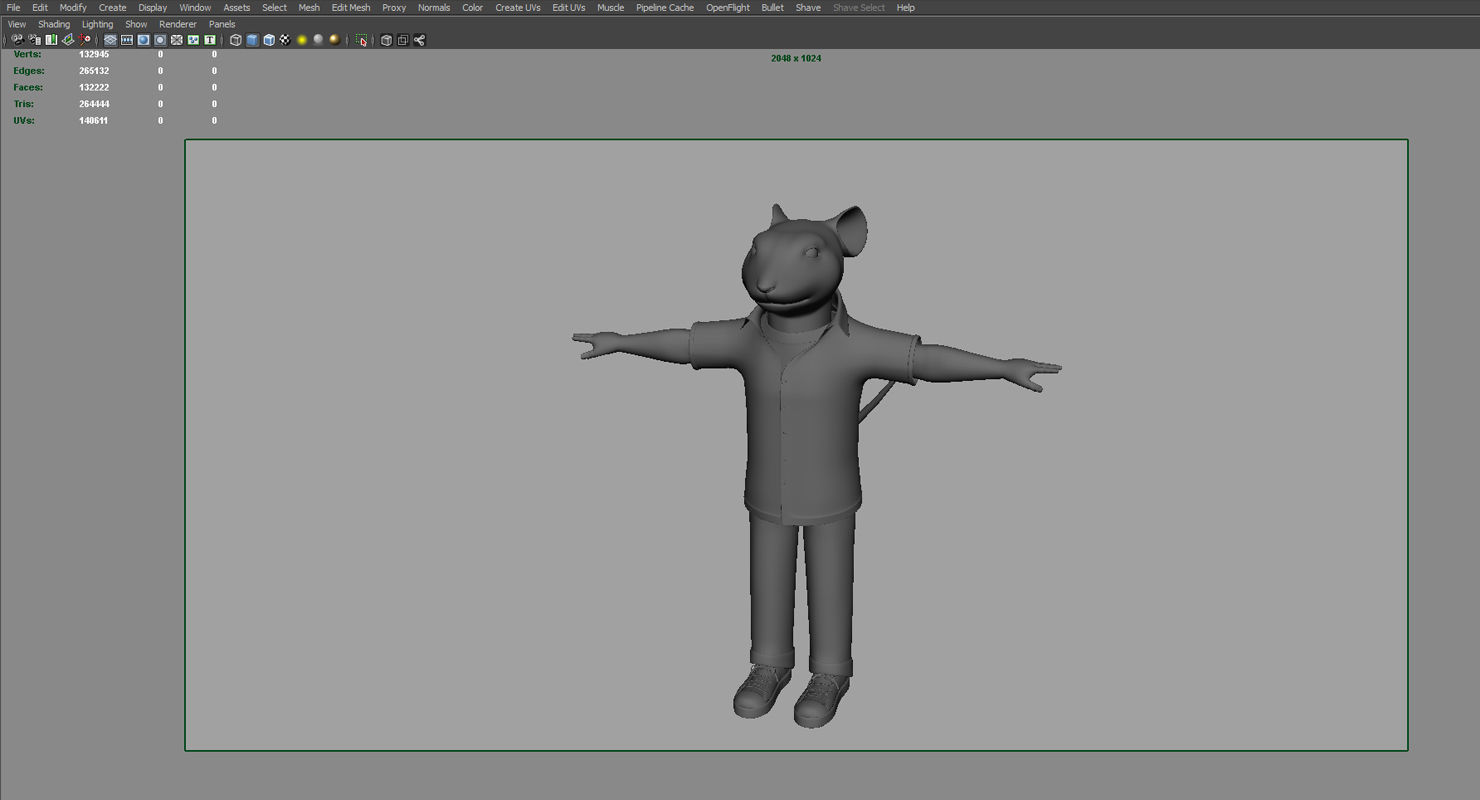1480x800 pixels.
Task: Open the Normals menu
Action: 434,7
